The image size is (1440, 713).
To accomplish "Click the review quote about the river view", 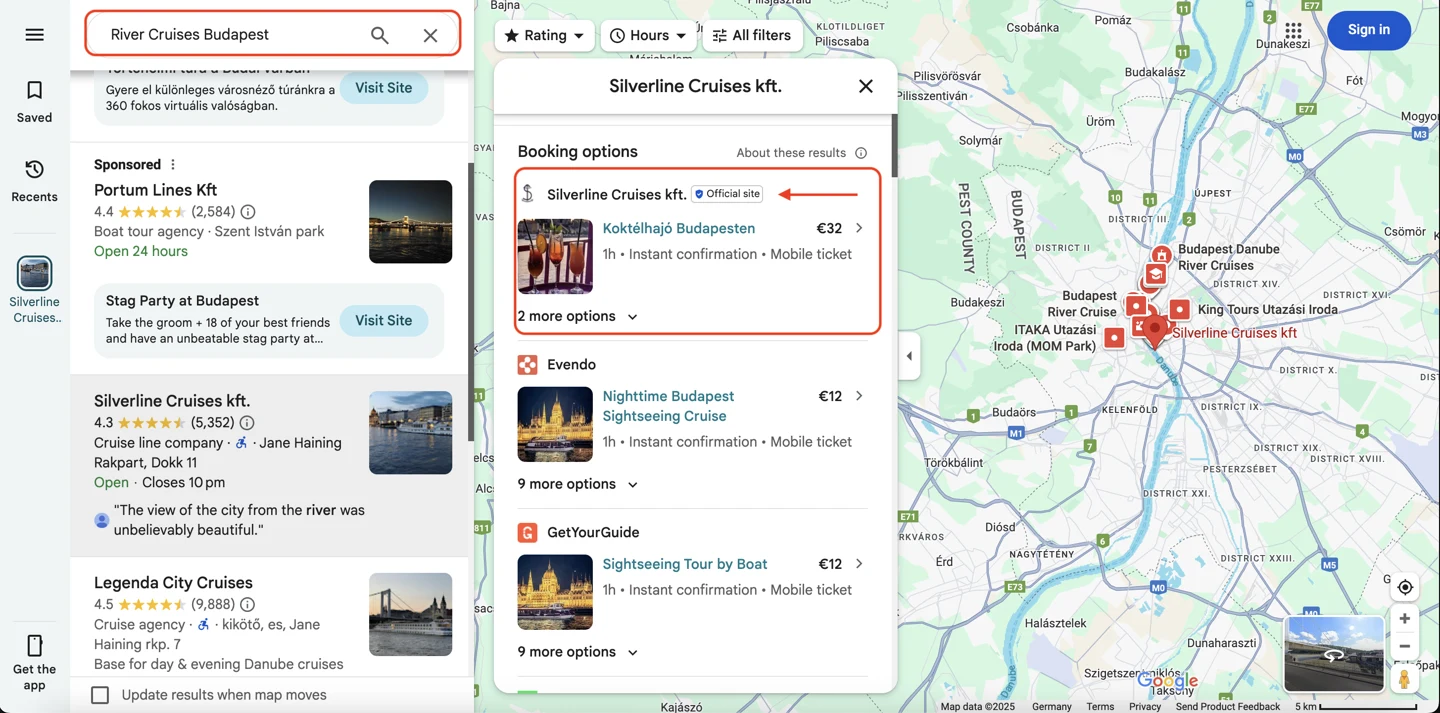I will click(239, 520).
